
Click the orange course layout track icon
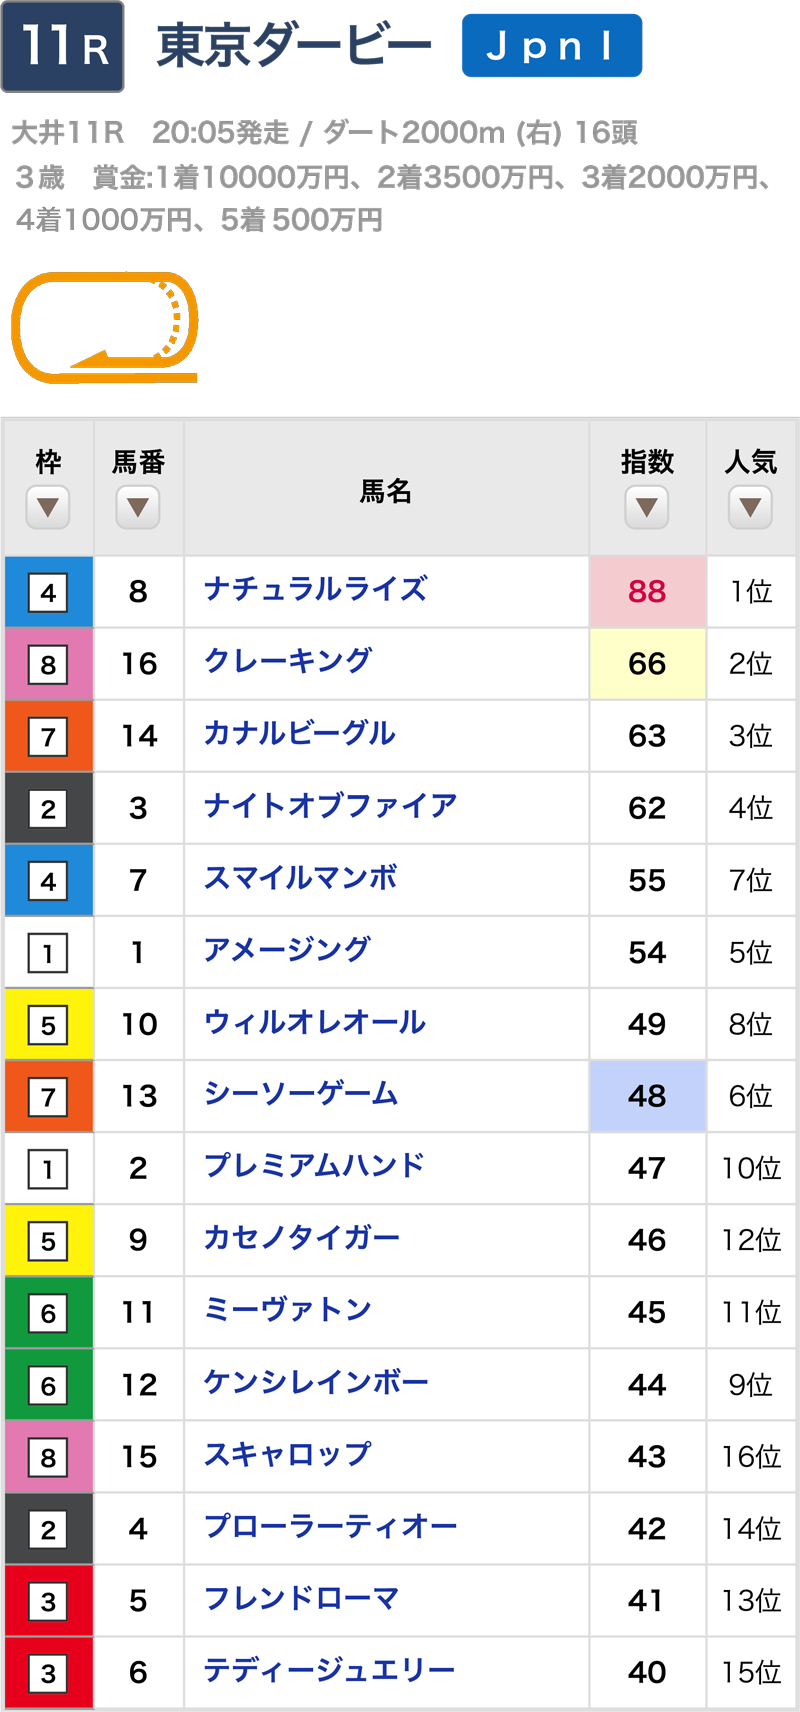pos(104,328)
